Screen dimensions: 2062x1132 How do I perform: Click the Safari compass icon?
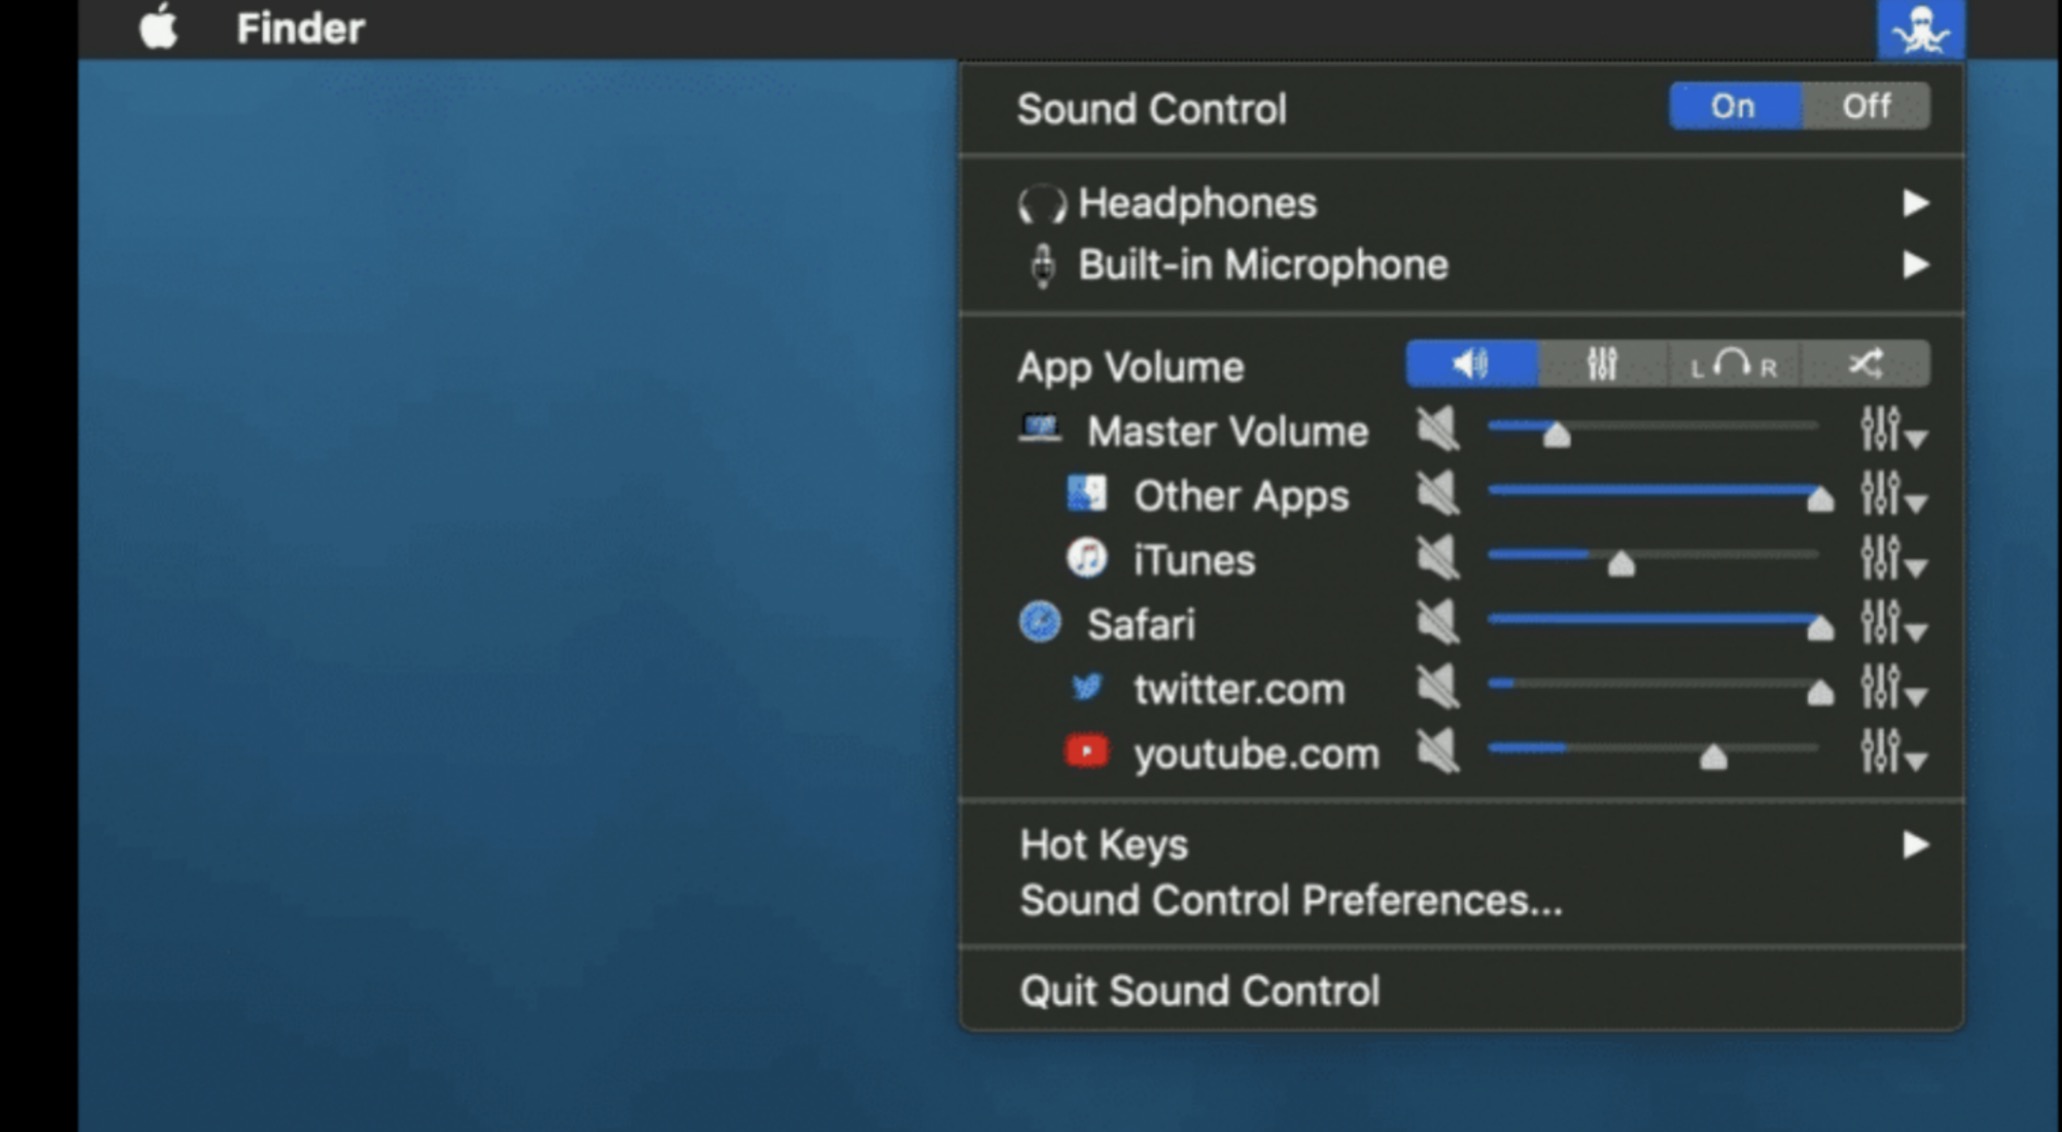click(x=1040, y=622)
